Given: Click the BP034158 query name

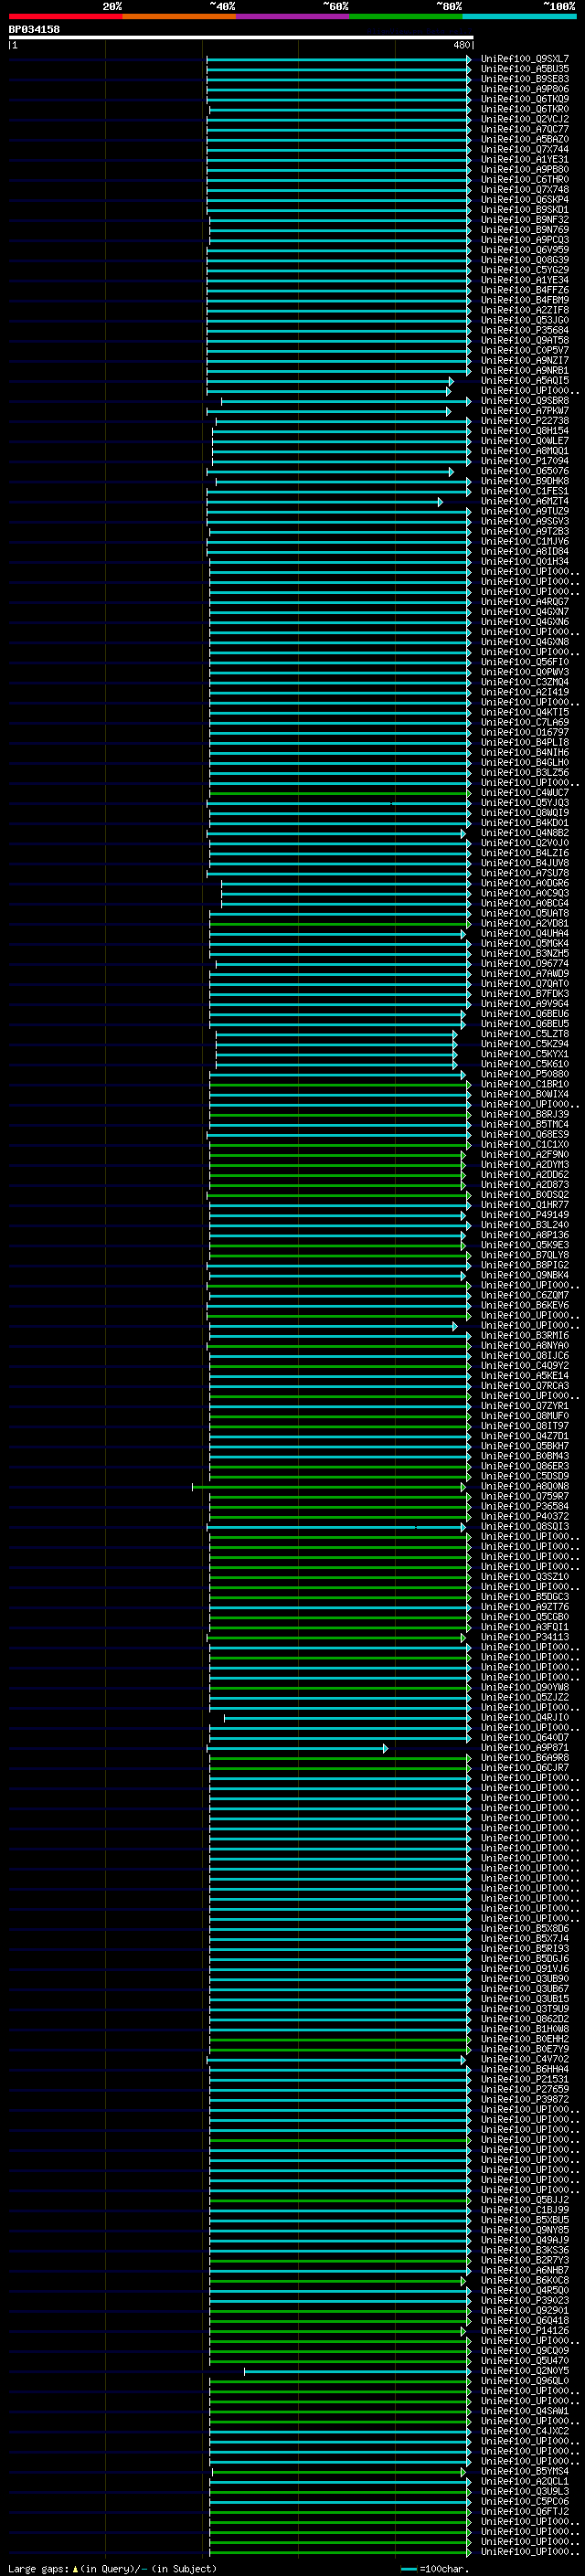Looking at the screenshot, I should point(34,30).
